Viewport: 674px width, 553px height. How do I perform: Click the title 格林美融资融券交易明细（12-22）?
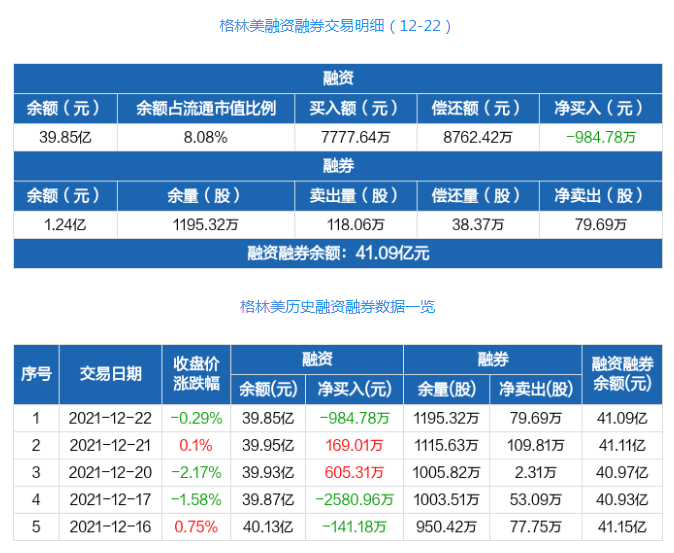tap(335, 26)
